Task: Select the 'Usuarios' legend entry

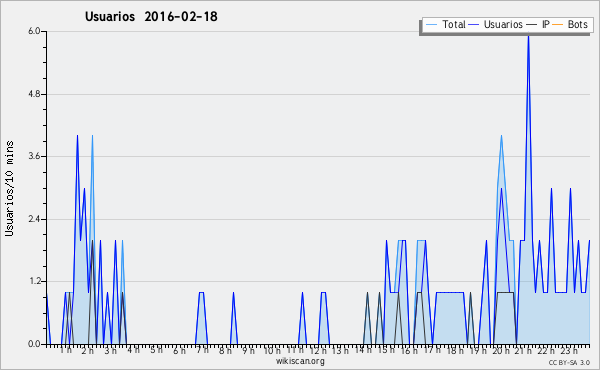Action: point(496,24)
